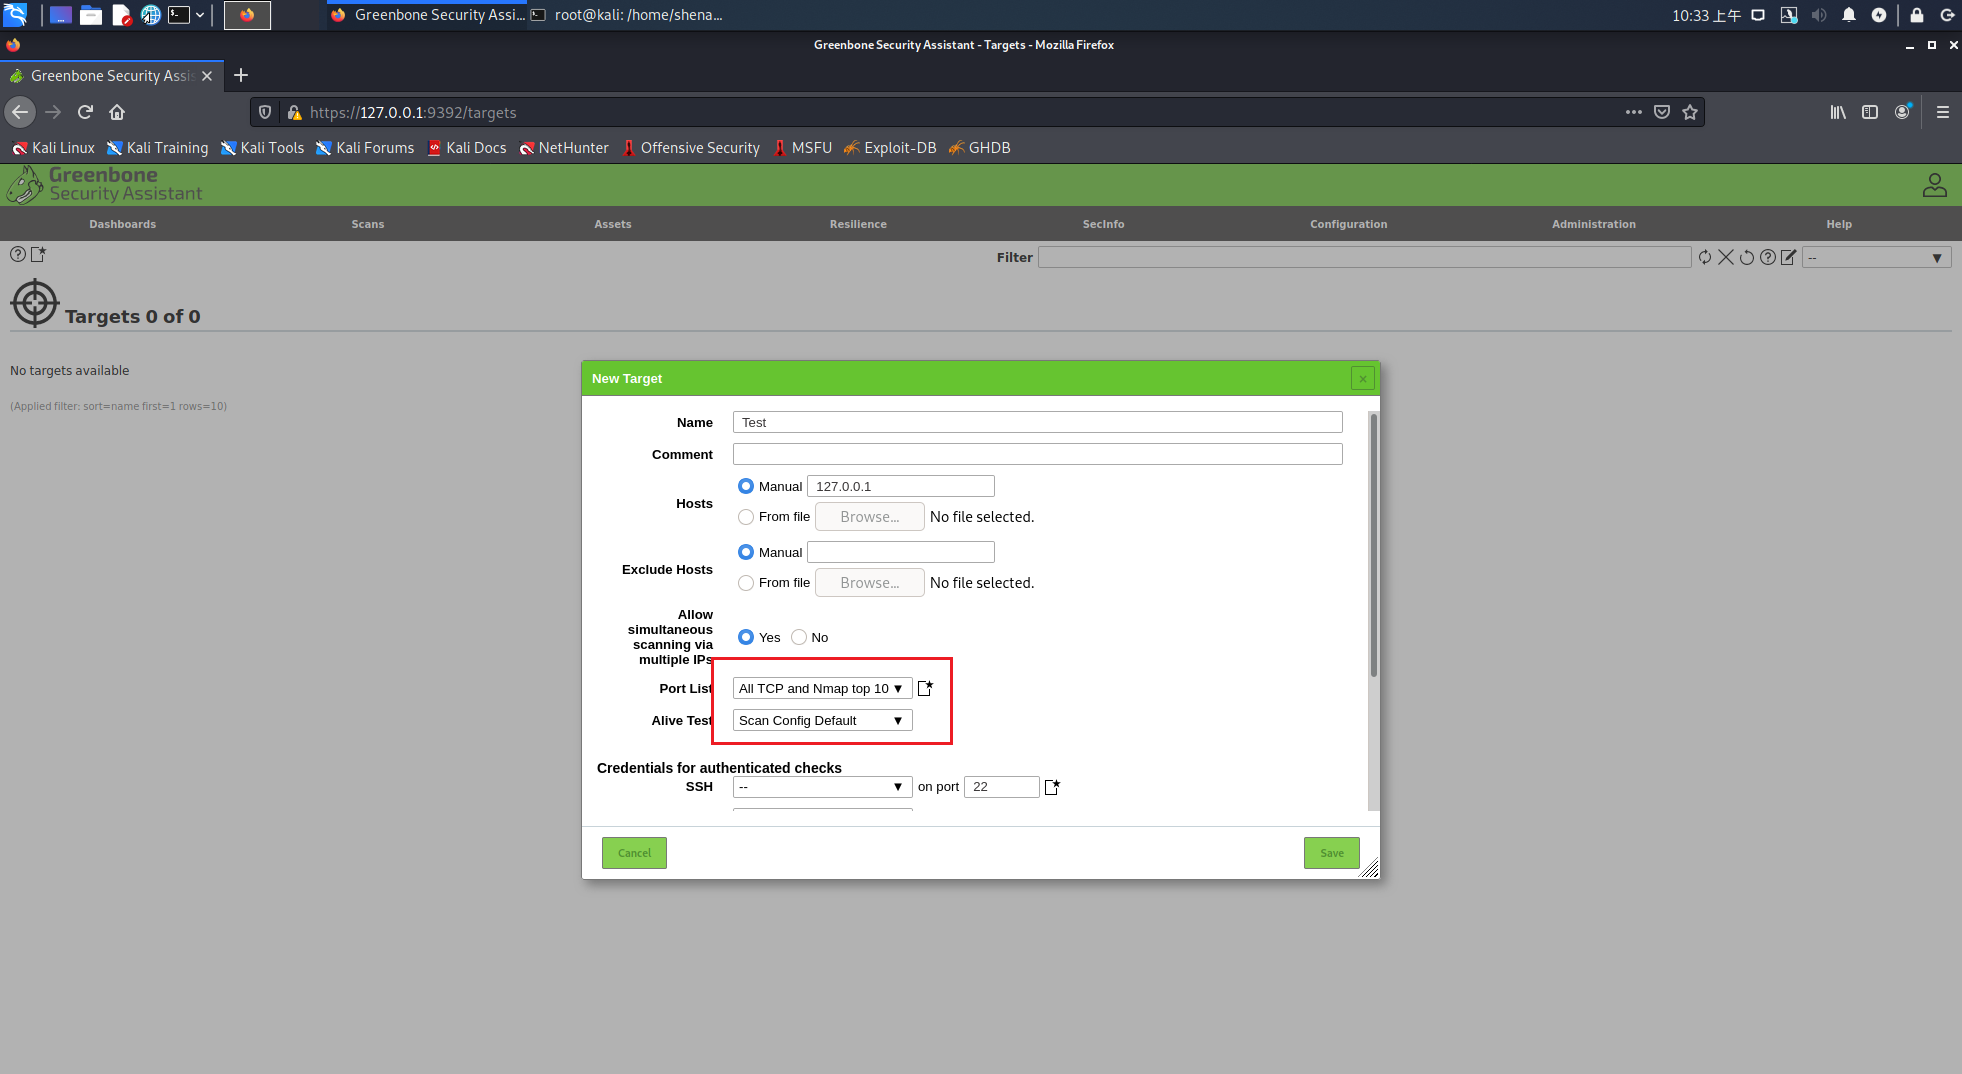Edit the filter via the pencil icon
Screen dimensions: 1962x1074
pyautogui.click(x=1788, y=257)
